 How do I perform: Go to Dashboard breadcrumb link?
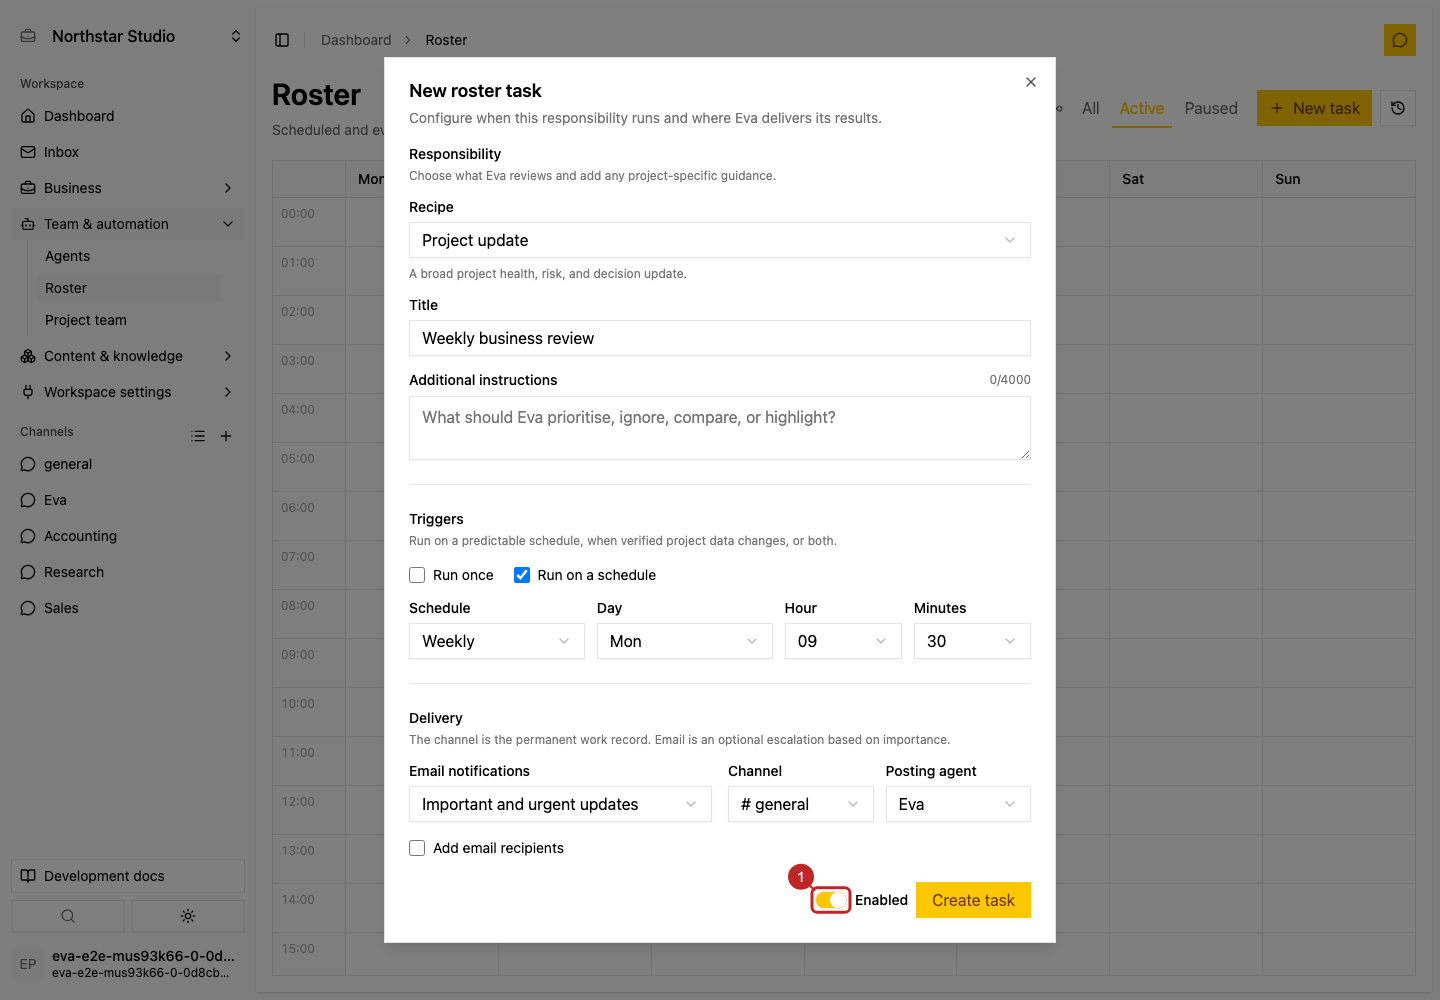[x=356, y=40]
